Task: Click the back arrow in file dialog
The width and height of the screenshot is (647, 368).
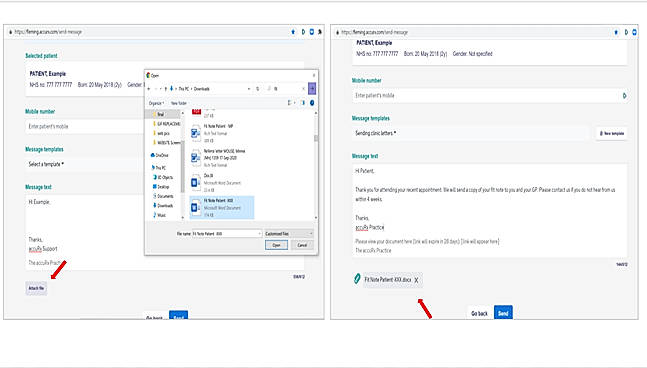Action: pyautogui.click(x=149, y=89)
